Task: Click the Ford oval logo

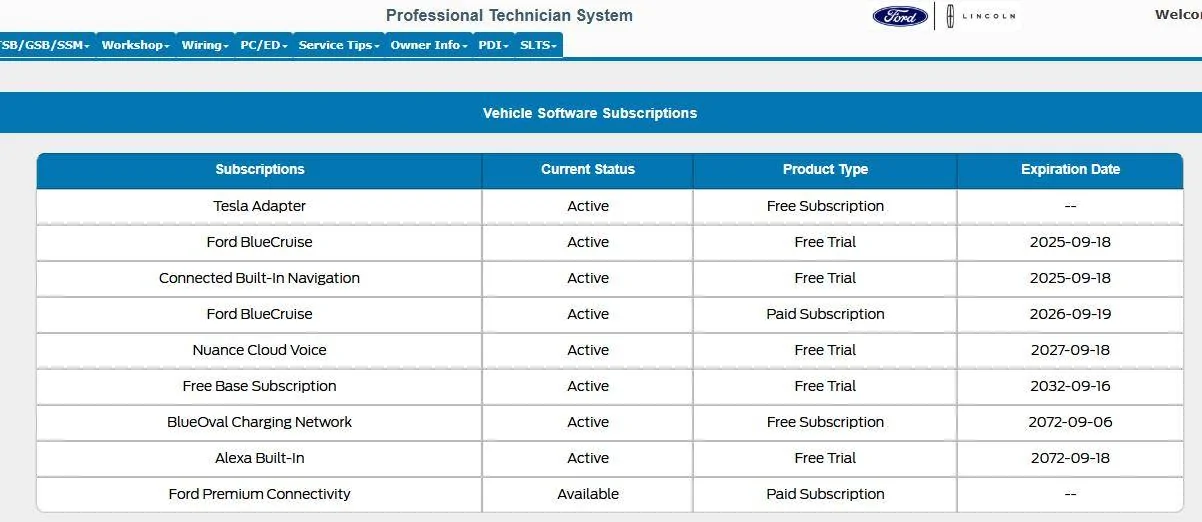Action: 900,16
